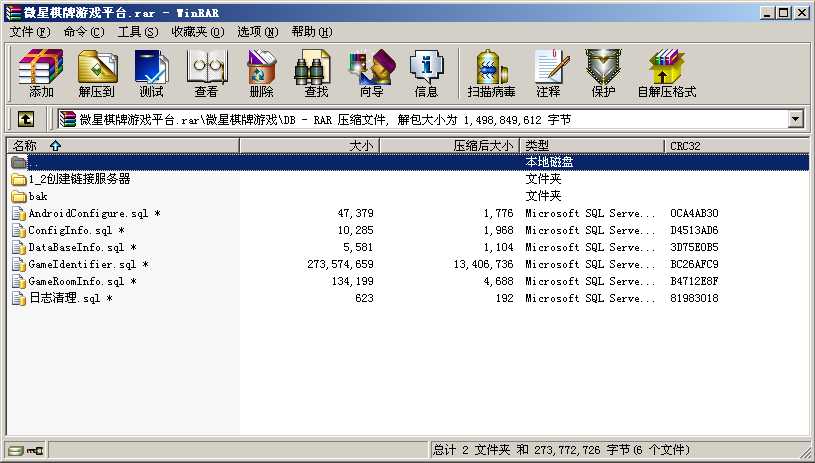This screenshot has height=463, width=815.
Task: Sort by CRC32 column header
Action: 737,145
